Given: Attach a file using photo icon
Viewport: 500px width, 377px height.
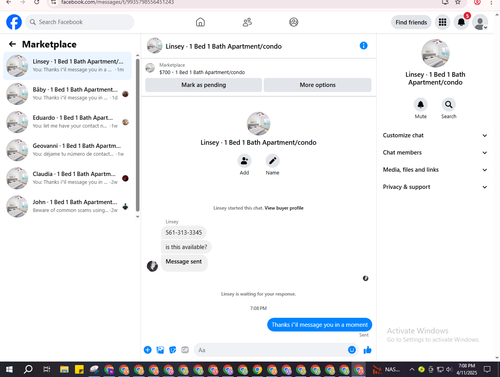Looking at the screenshot, I should pyautogui.click(x=160, y=350).
